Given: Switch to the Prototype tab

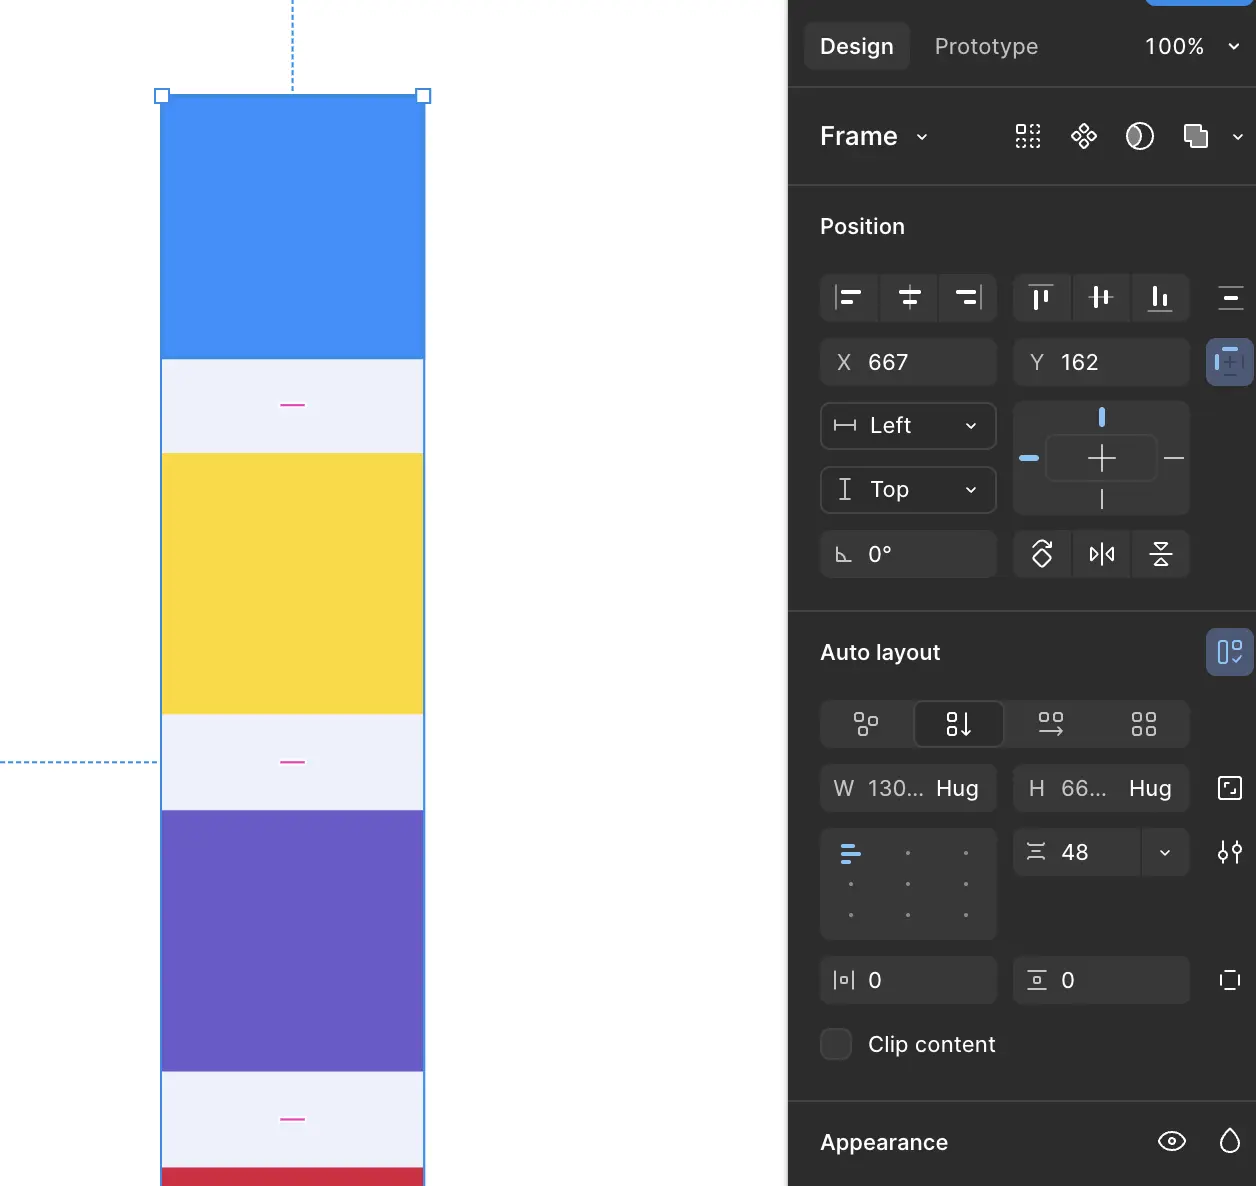Looking at the screenshot, I should 986,46.
